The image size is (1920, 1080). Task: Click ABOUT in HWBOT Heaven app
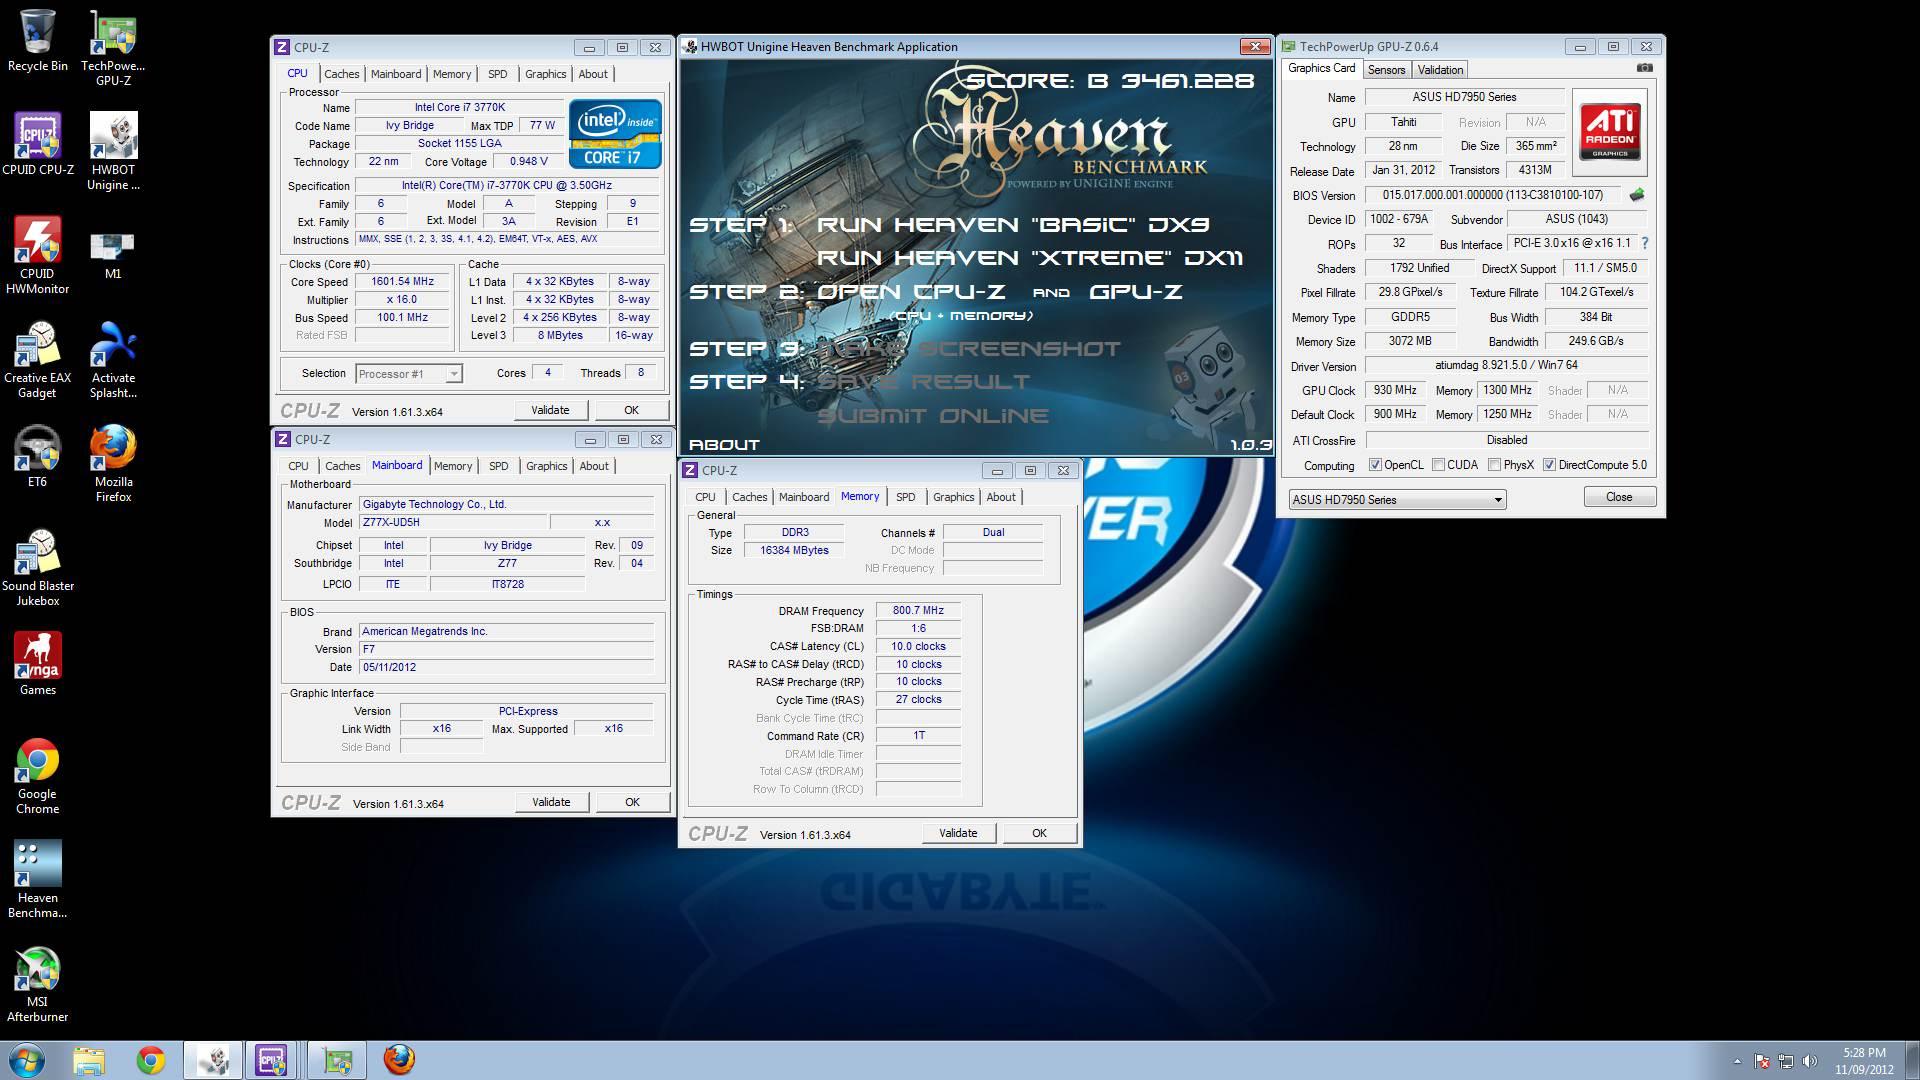[724, 444]
